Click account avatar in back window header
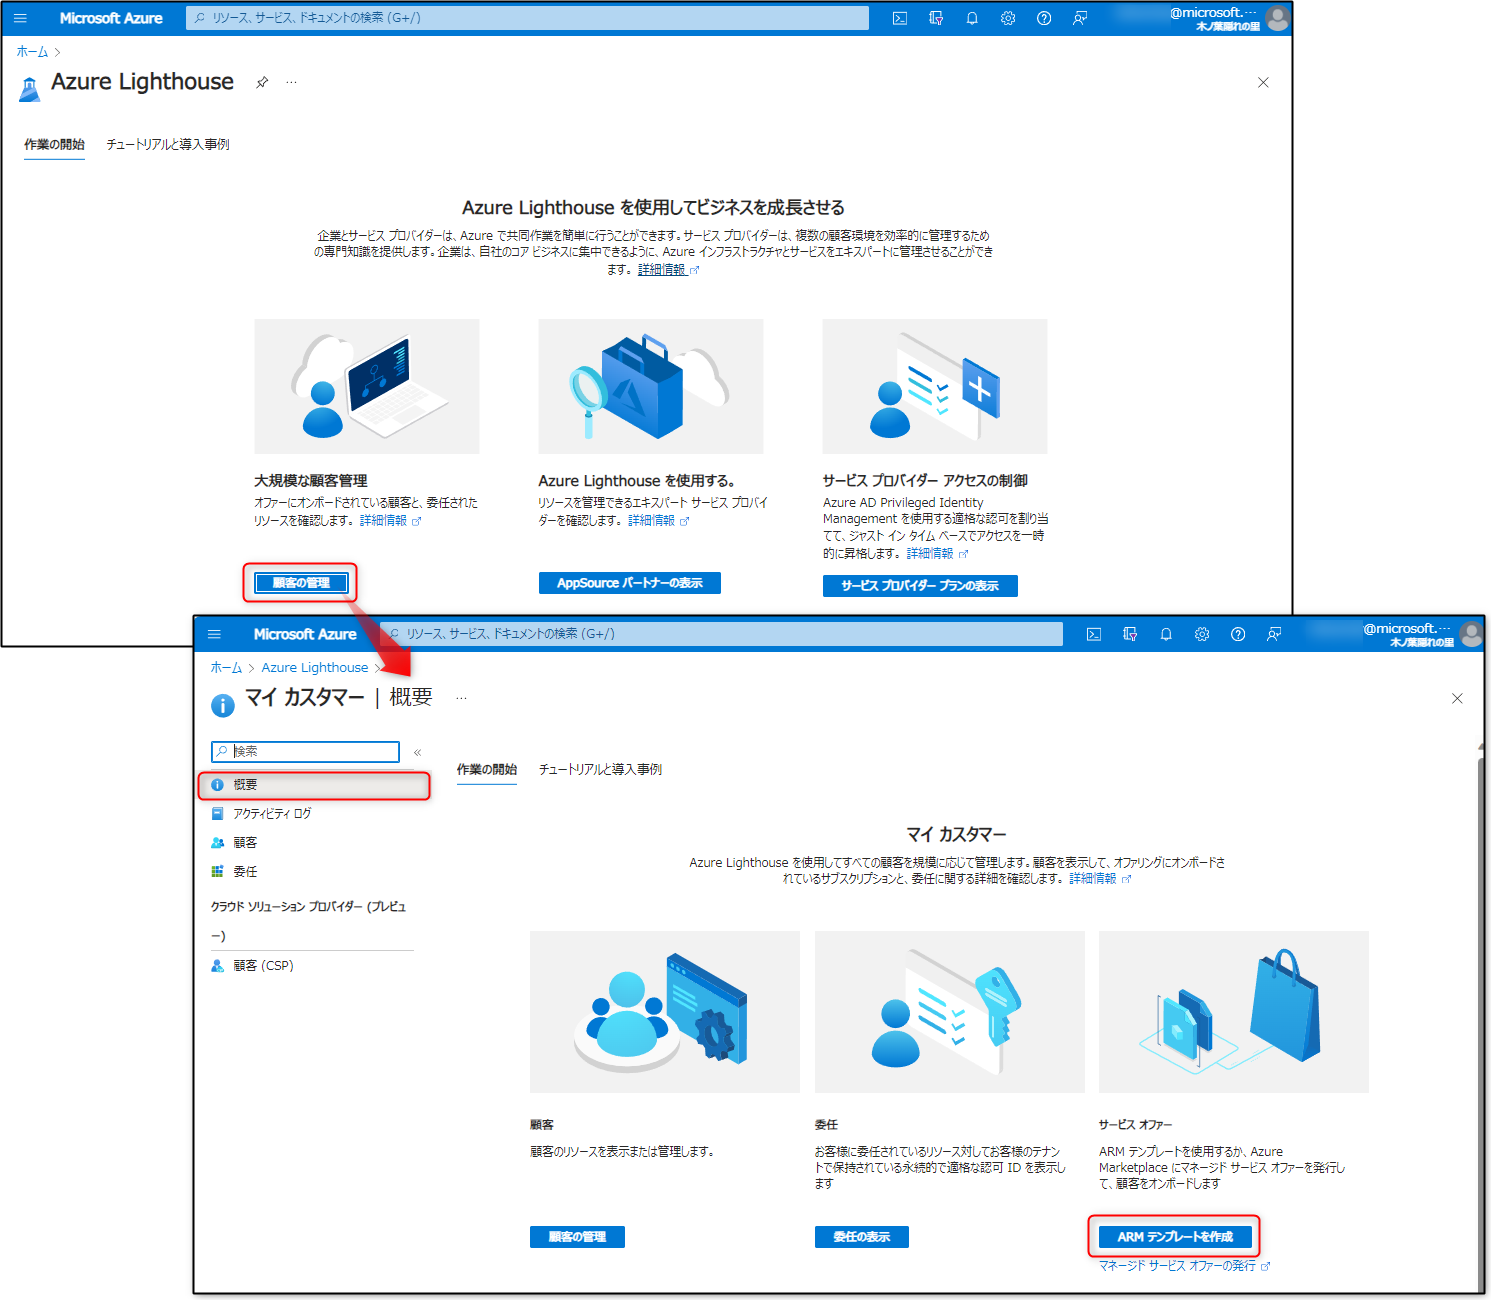1491x1300 pixels. [x=1277, y=18]
